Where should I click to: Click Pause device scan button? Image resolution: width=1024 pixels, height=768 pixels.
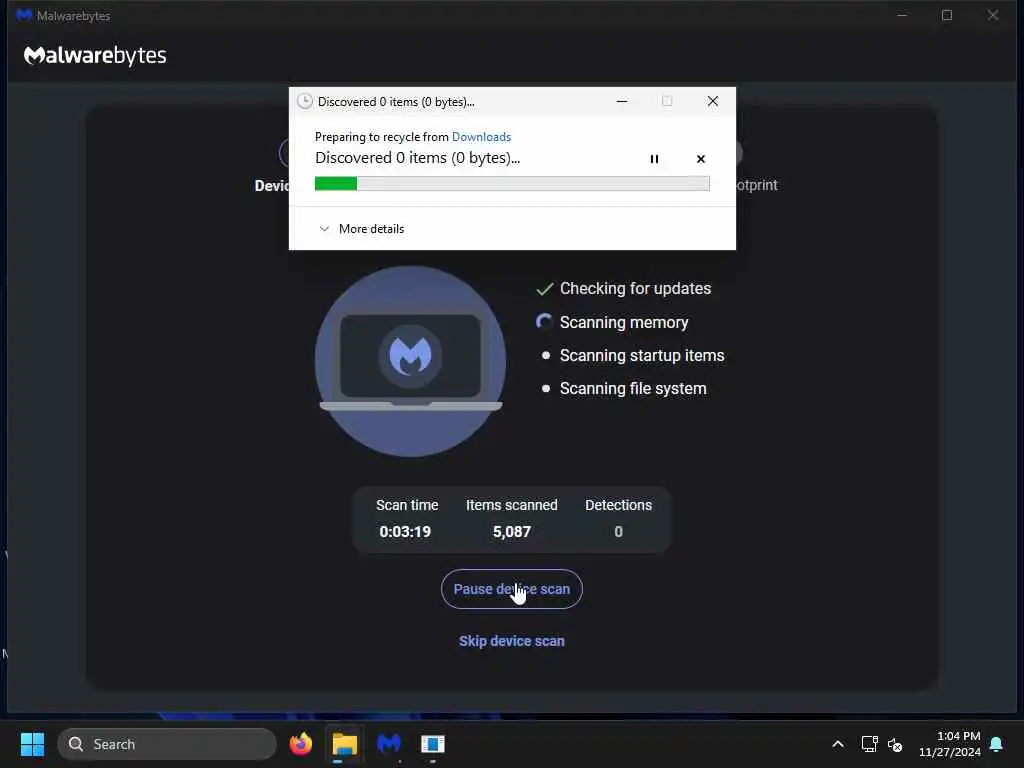tap(511, 589)
